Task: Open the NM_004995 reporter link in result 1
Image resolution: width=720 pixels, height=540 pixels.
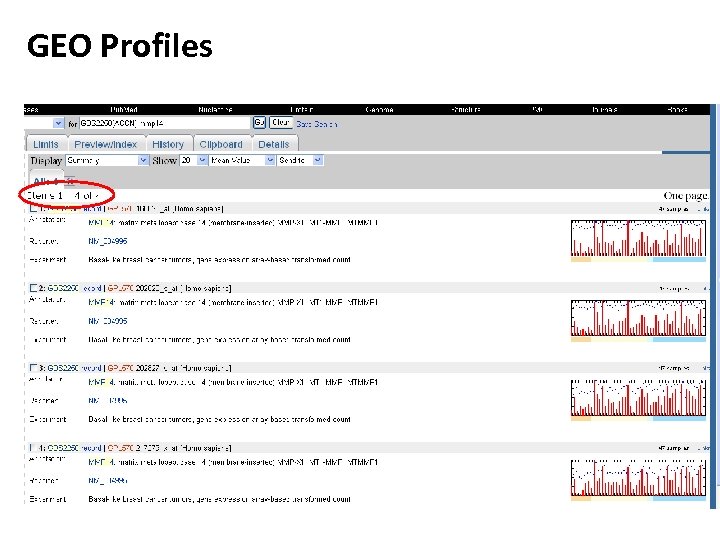Action: tap(107, 241)
